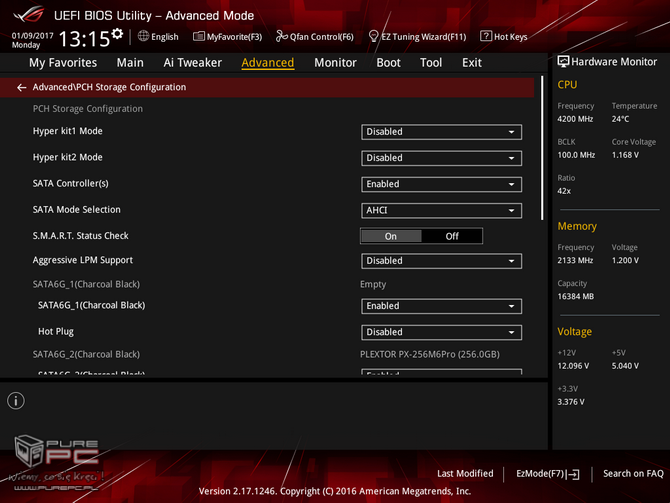Click the Hyper kit2 Mode label
The height and width of the screenshot is (503, 670).
[x=68, y=157]
